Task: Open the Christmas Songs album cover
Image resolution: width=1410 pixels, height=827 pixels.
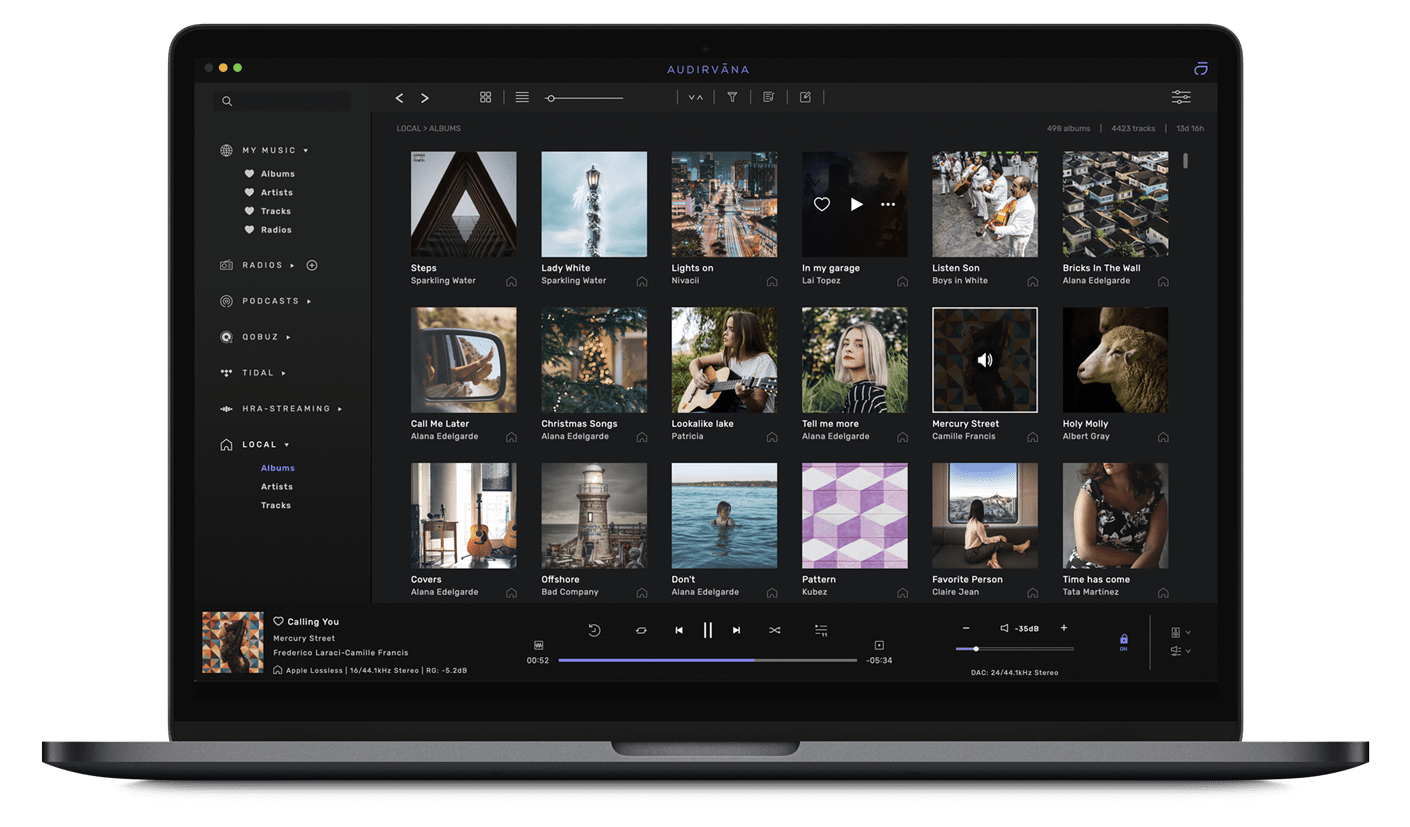Action: point(594,360)
